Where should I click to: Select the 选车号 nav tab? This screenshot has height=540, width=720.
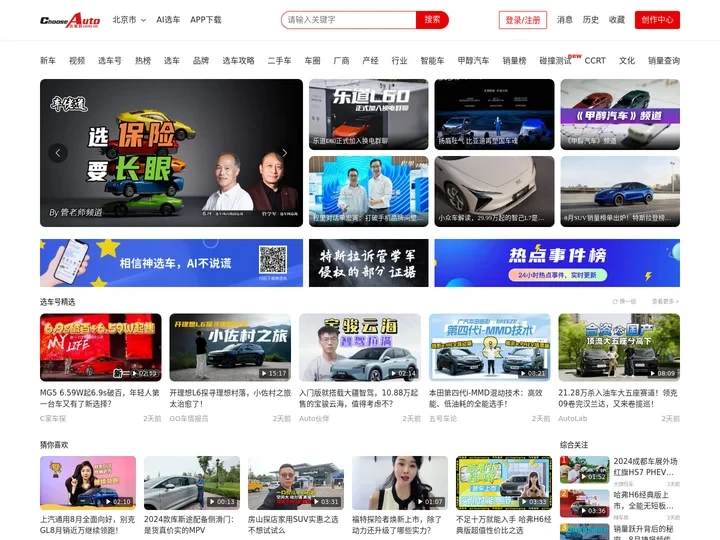point(110,61)
